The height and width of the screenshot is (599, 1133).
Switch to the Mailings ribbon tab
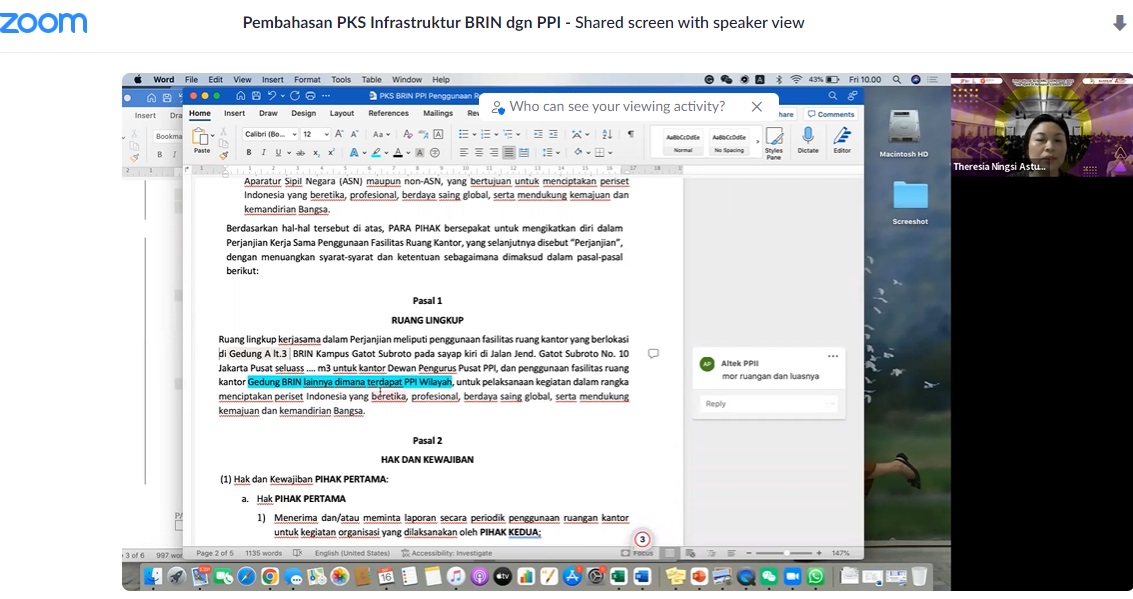(438, 113)
